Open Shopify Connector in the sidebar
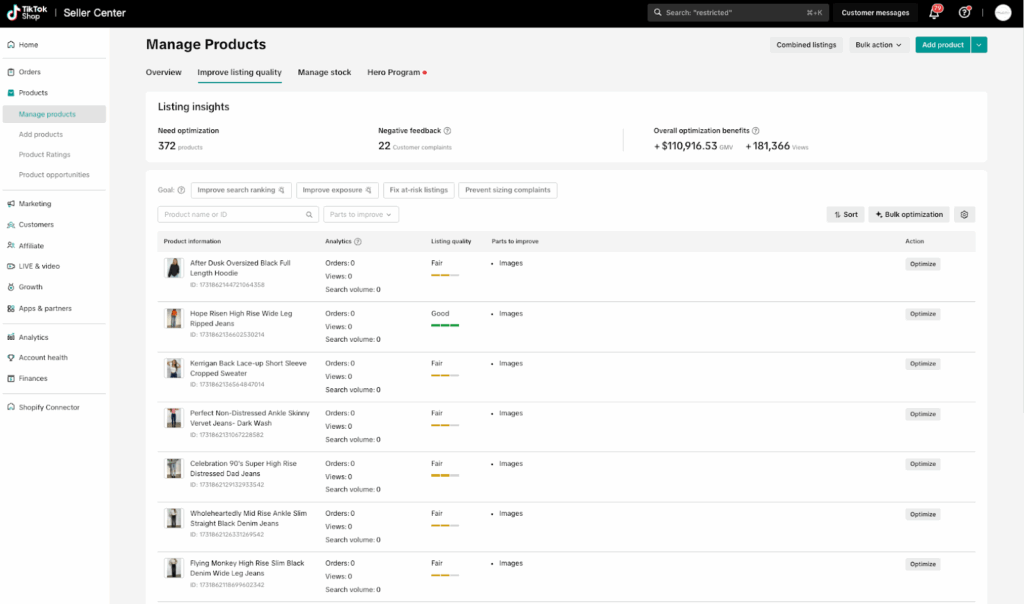Viewport: 1024px width, 604px height. [48, 408]
